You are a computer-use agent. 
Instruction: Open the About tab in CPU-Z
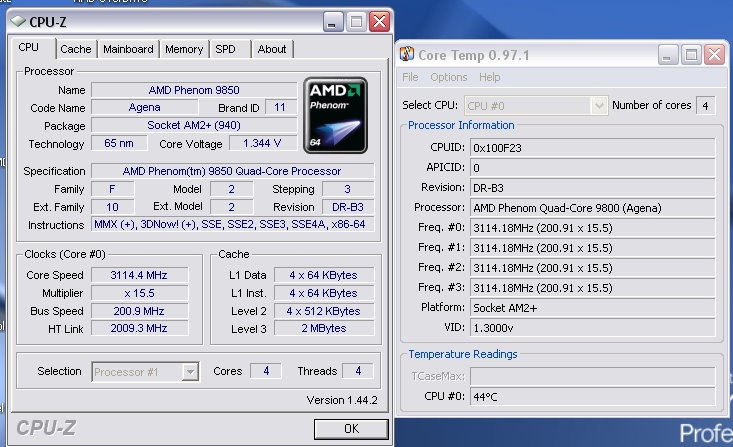(x=272, y=49)
